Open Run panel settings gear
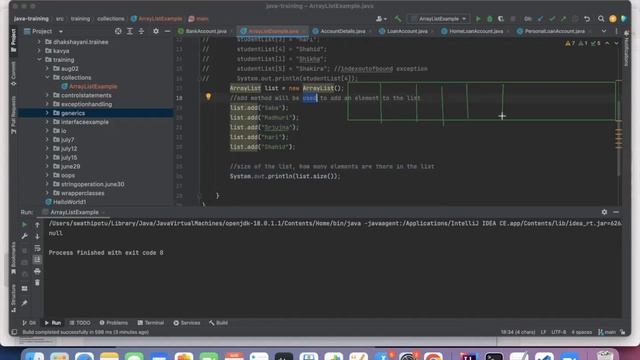The image size is (640, 360). tap(604, 212)
